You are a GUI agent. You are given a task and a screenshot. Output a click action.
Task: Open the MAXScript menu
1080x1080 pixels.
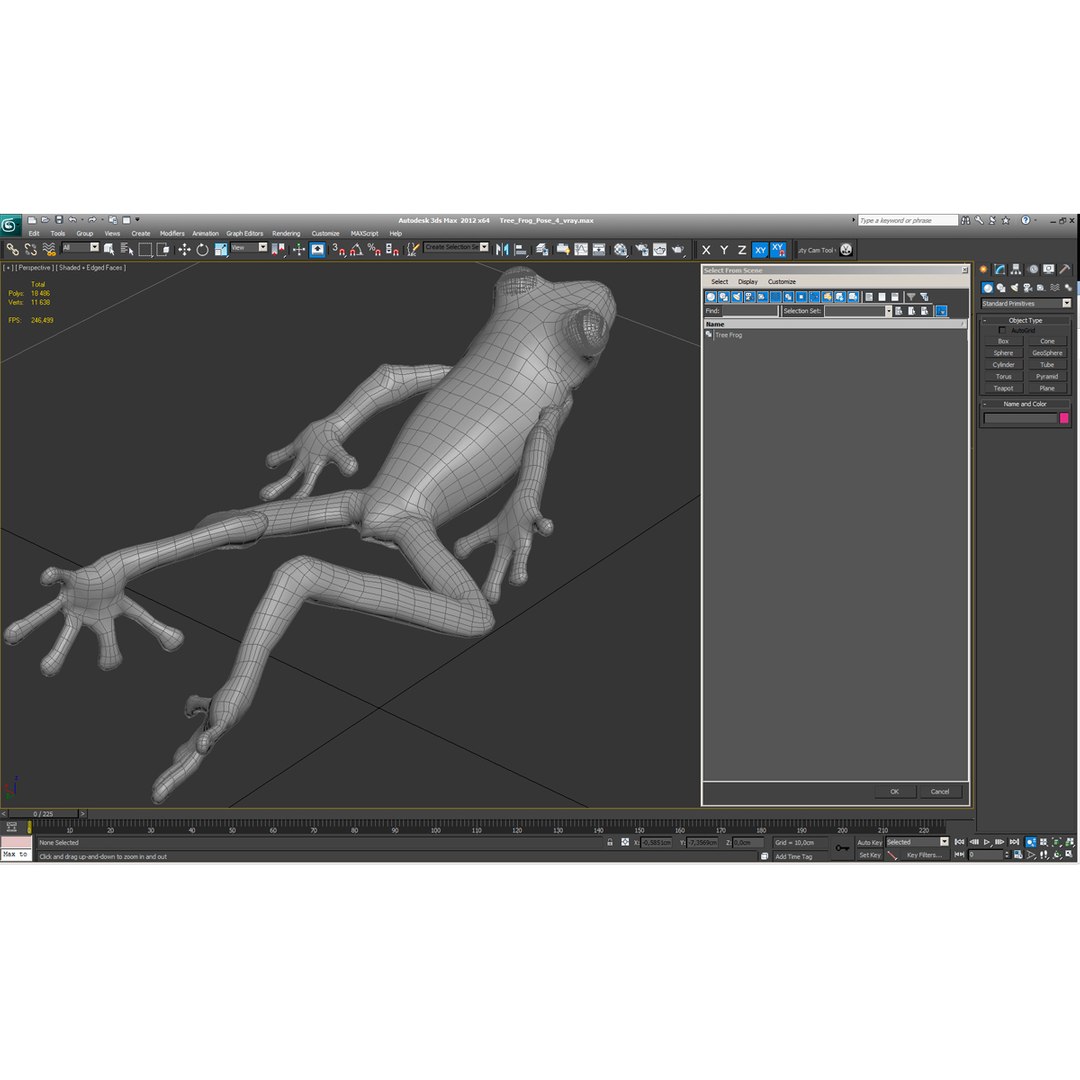tap(364, 233)
